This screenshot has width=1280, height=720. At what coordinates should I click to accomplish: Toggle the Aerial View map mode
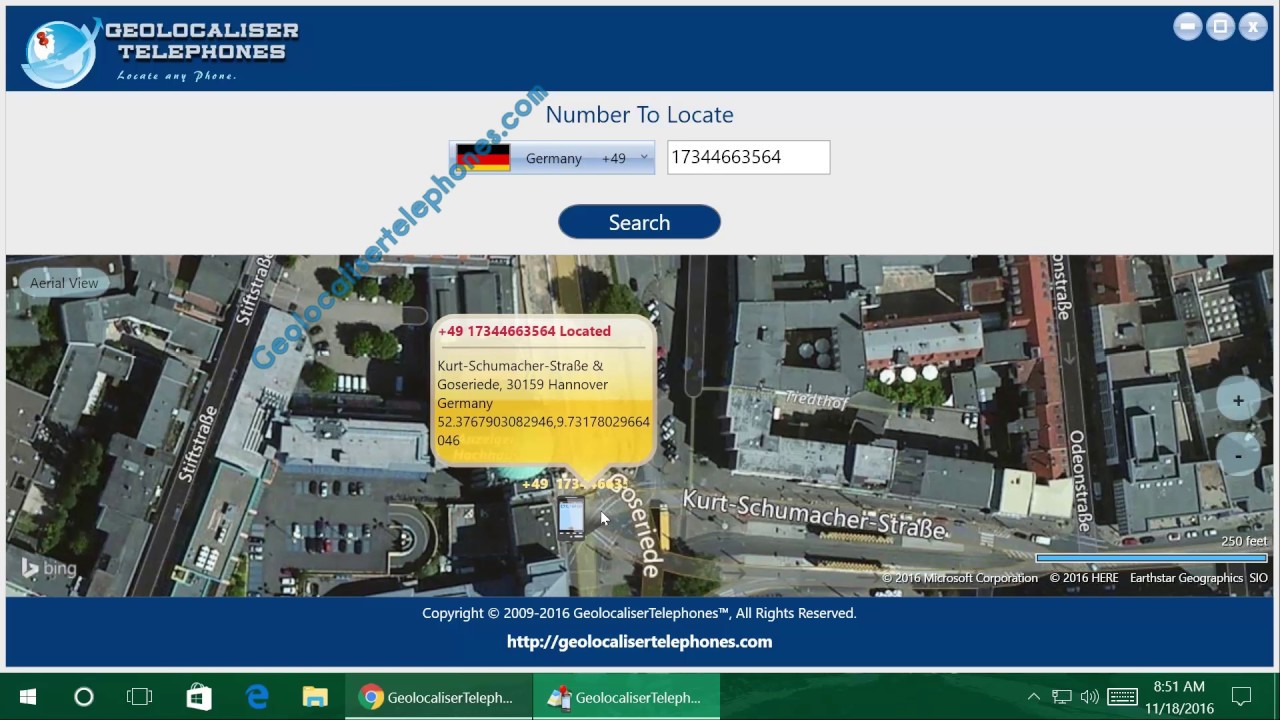(64, 283)
